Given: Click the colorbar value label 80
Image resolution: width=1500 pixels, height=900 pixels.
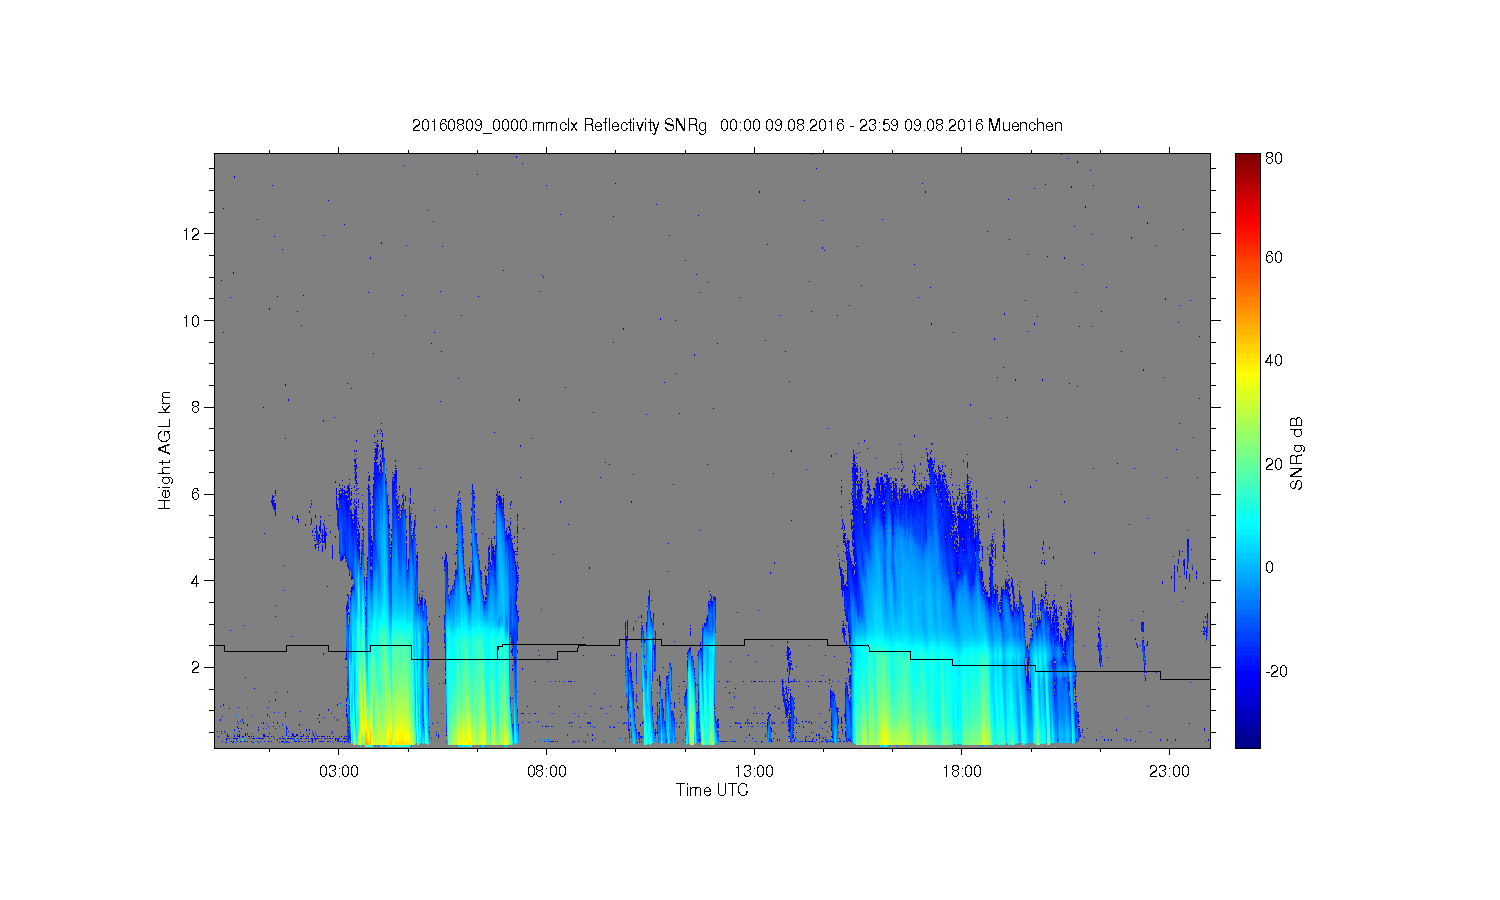Looking at the screenshot, I should pyautogui.click(x=1274, y=158).
